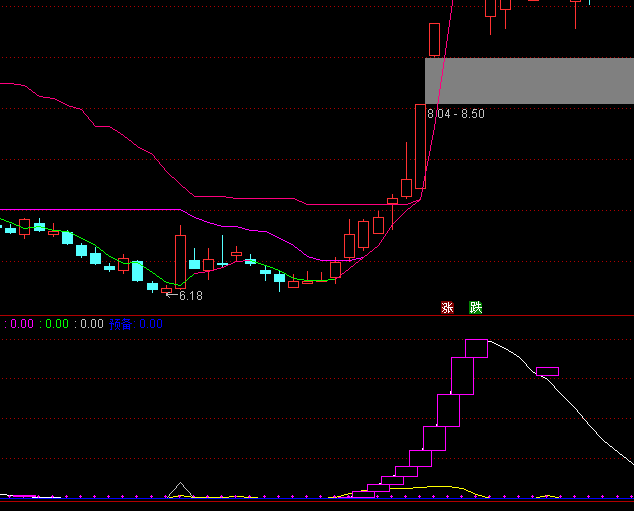Click the green 跌 (fall) marker icon
Viewport: 634px width, 511px height.
[476, 307]
